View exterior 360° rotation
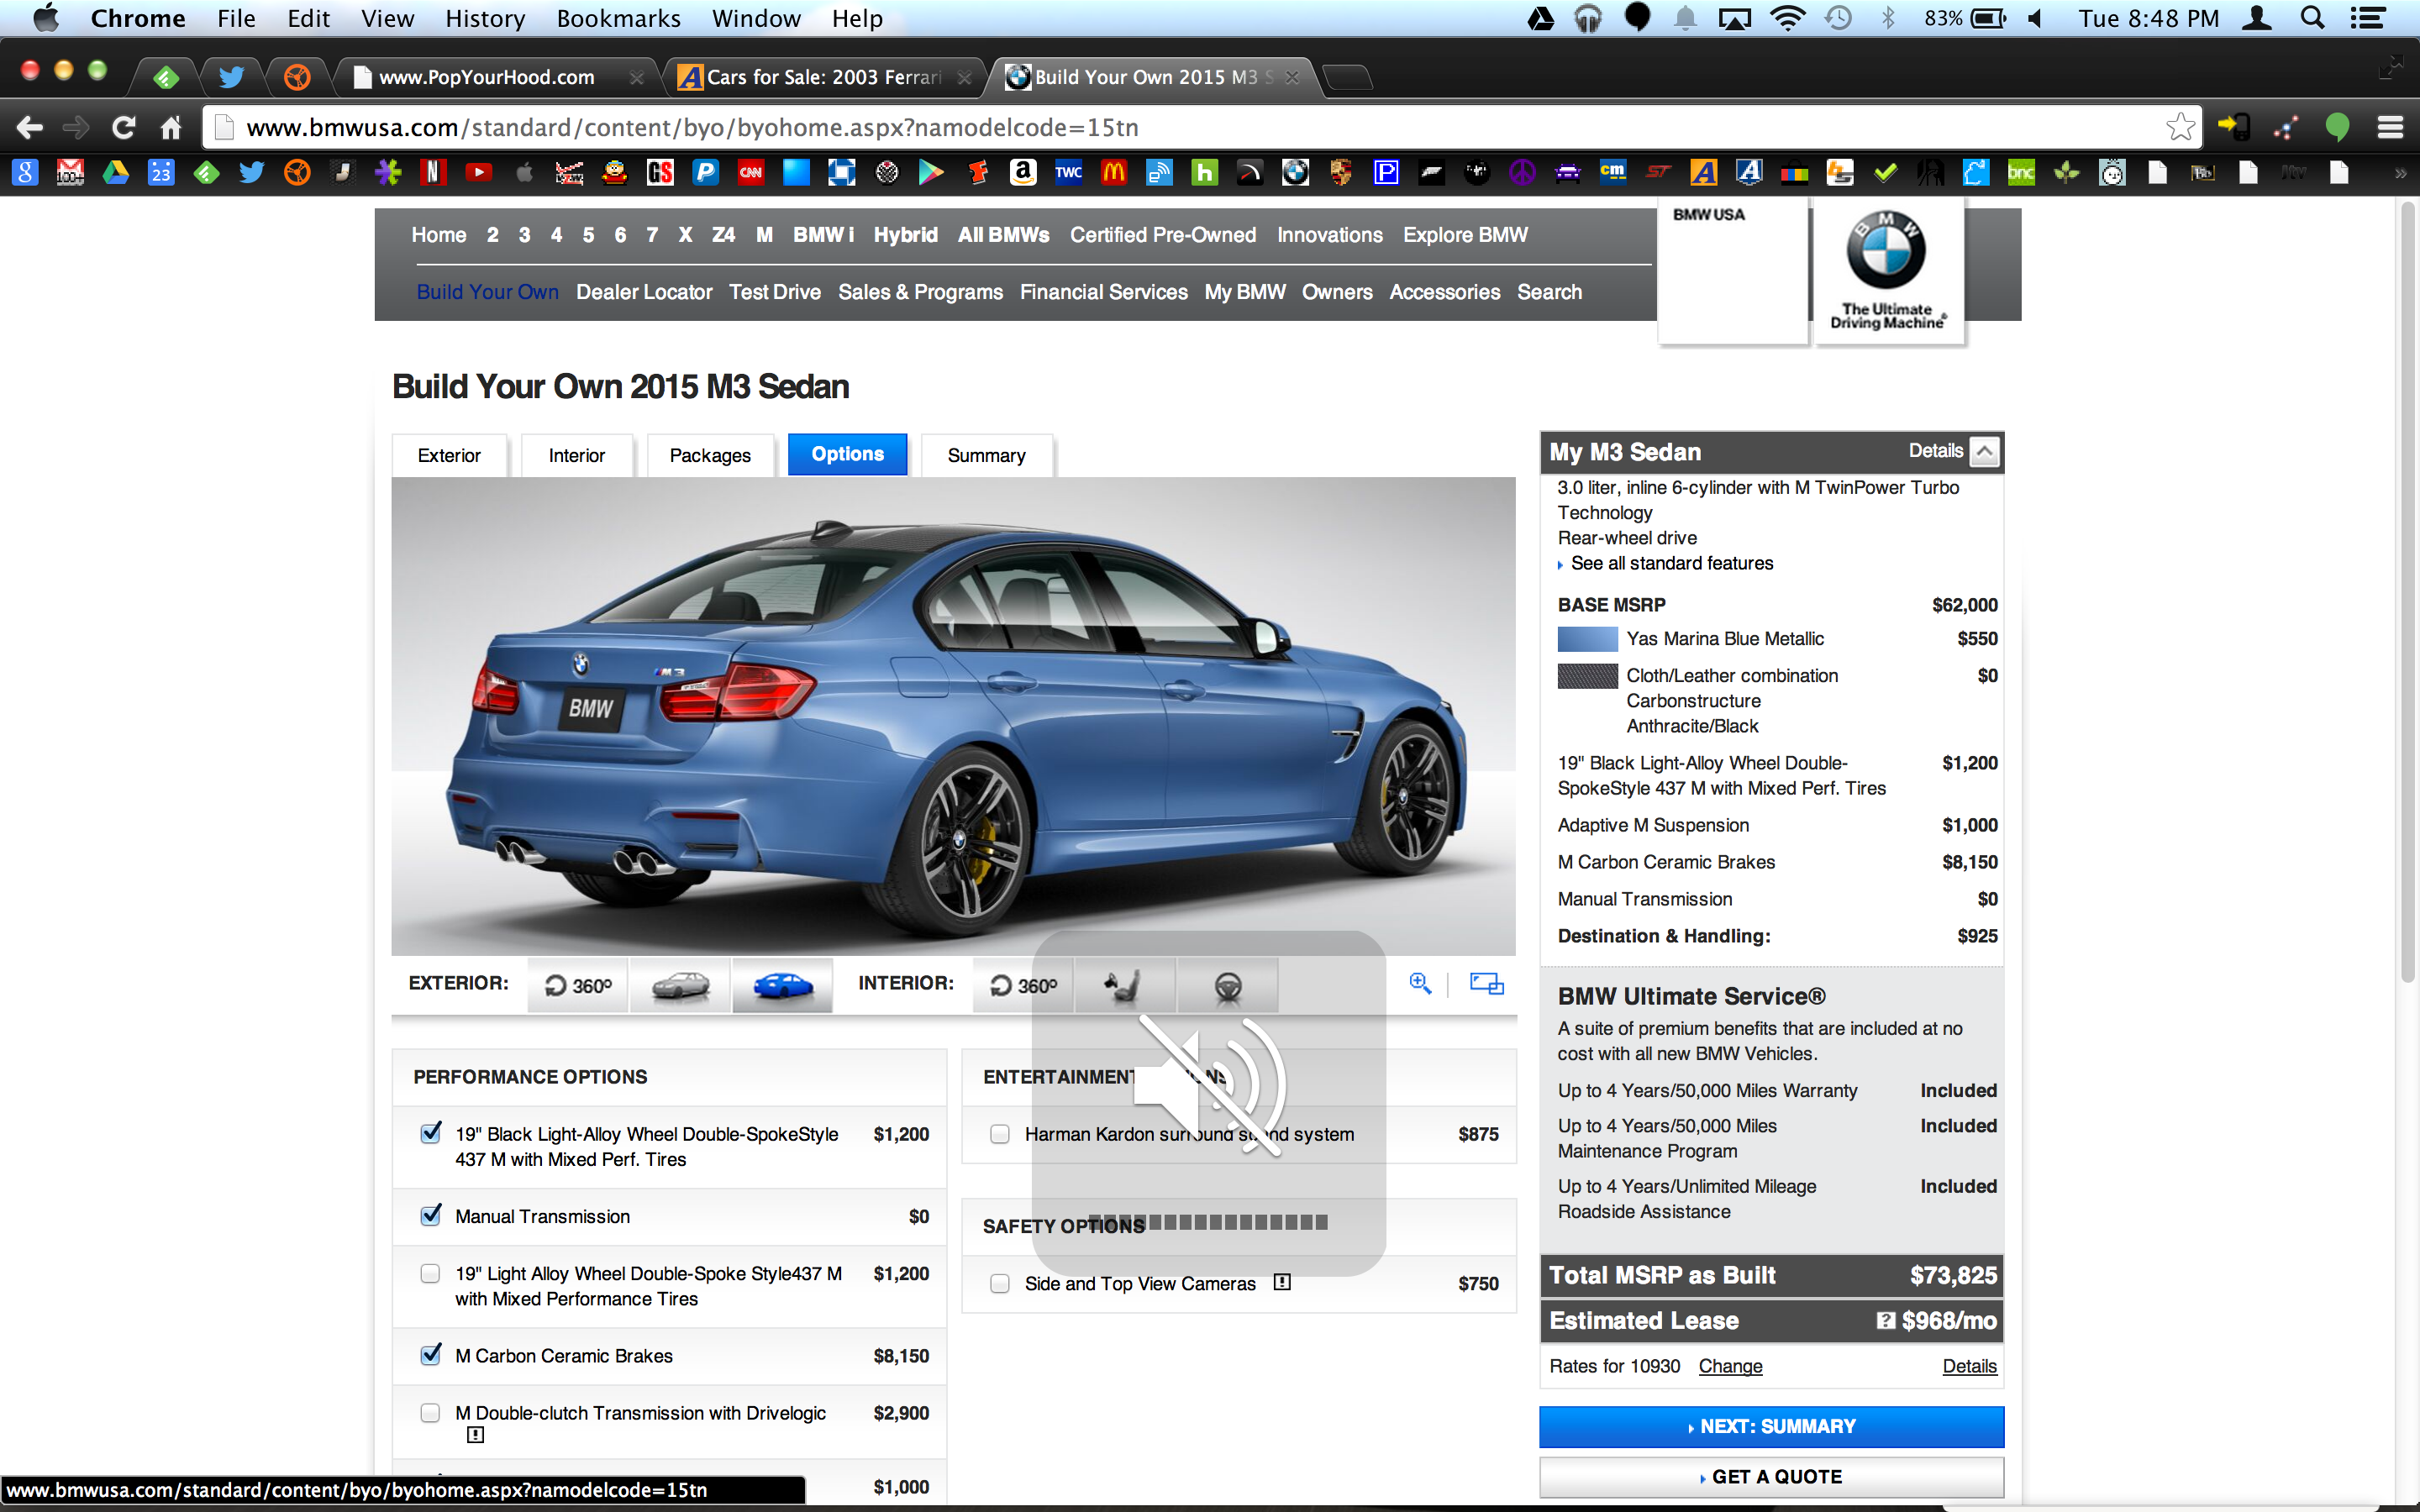Screen dimensions: 2420x1512 click(578, 986)
